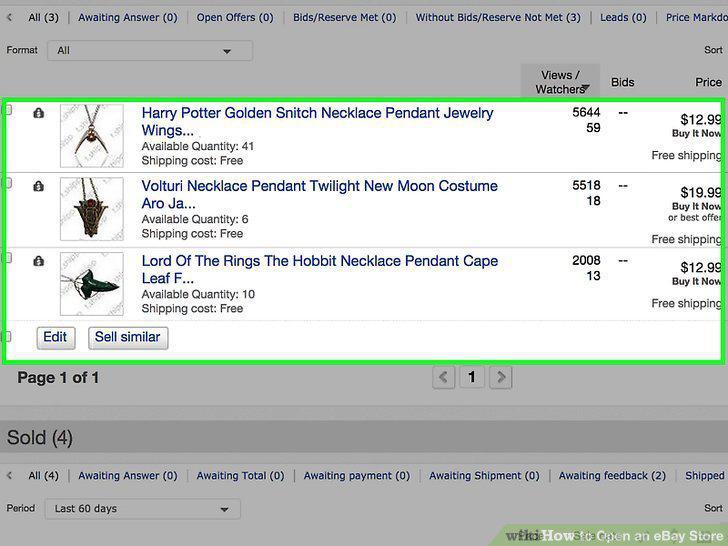This screenshot has width=728, height=546.
Task: Go to previous page arrow in pagination
Action: 443,377
